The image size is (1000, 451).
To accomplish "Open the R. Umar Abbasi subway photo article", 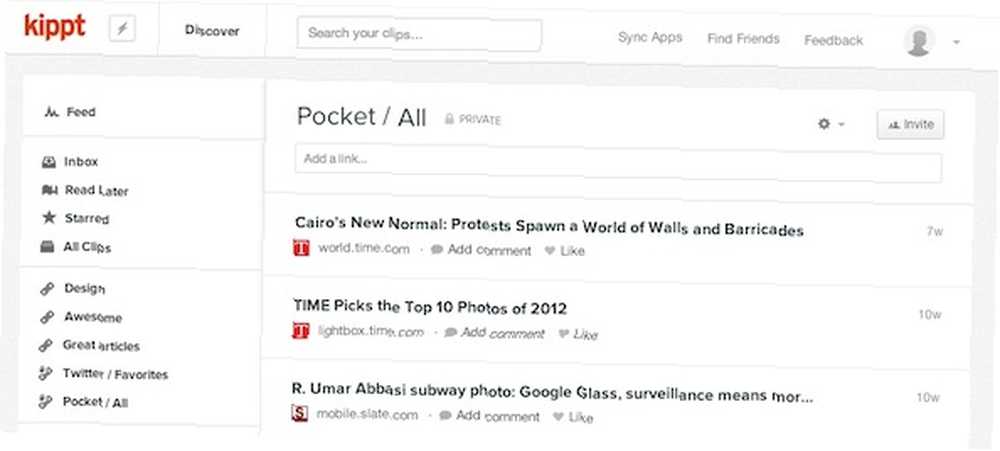I will (552, 392).
